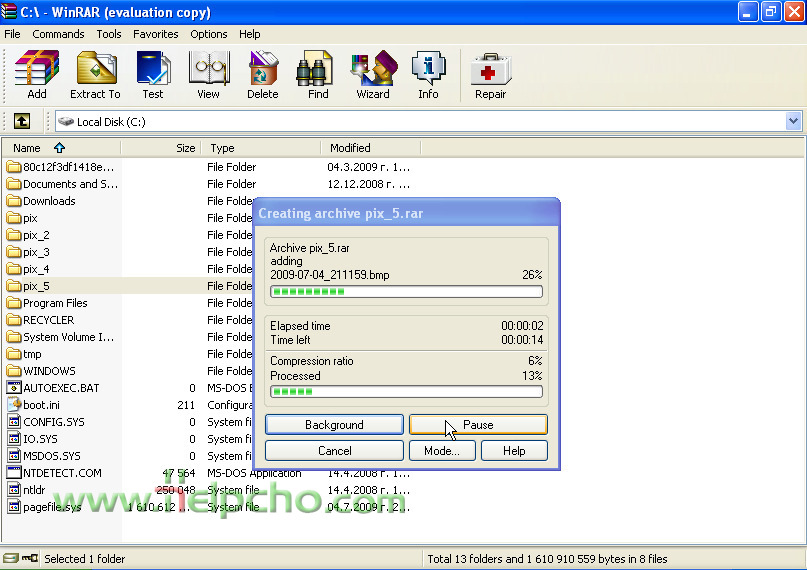Click the ntldr file icon

click(x=14, y=490)
